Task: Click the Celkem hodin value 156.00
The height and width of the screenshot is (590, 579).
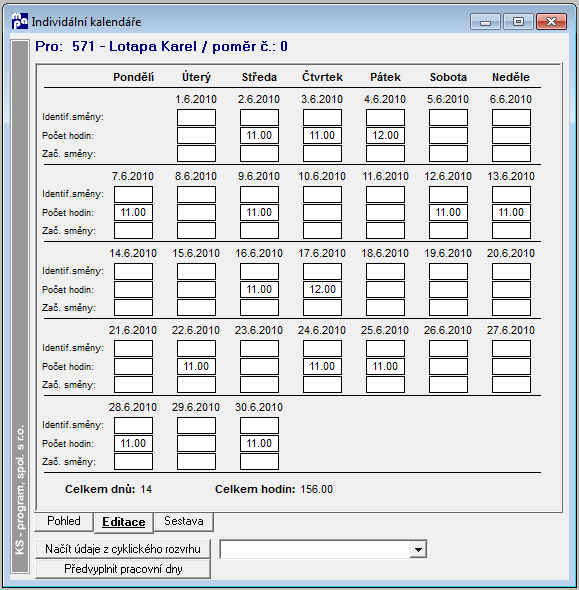Action: coord(317,489)
